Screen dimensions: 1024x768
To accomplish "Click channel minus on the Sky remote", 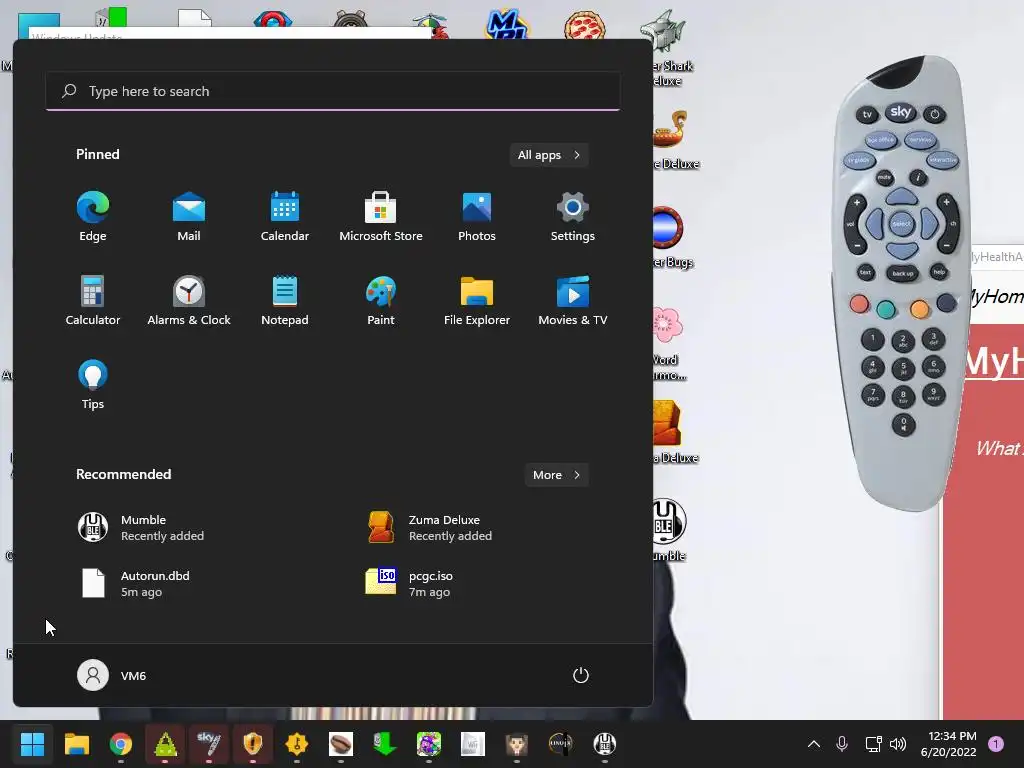I will 946,245.
